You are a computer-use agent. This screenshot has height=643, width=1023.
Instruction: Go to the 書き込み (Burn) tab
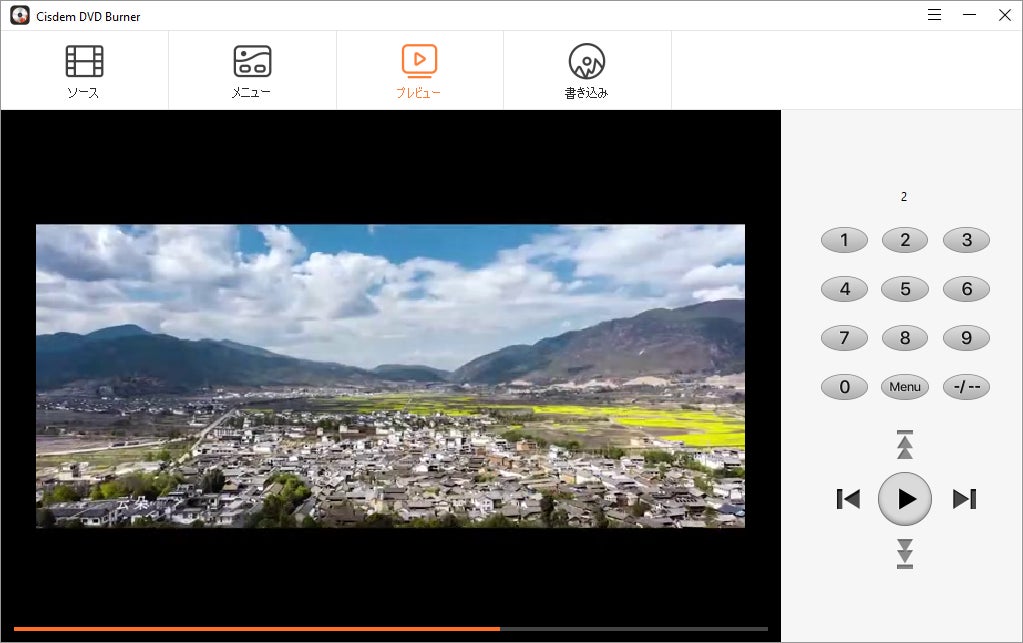click(587, 70)
